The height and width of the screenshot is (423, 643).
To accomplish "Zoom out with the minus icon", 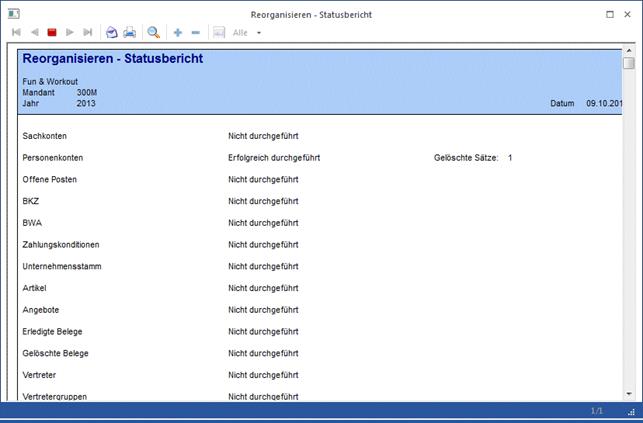I will coord(196,33).
